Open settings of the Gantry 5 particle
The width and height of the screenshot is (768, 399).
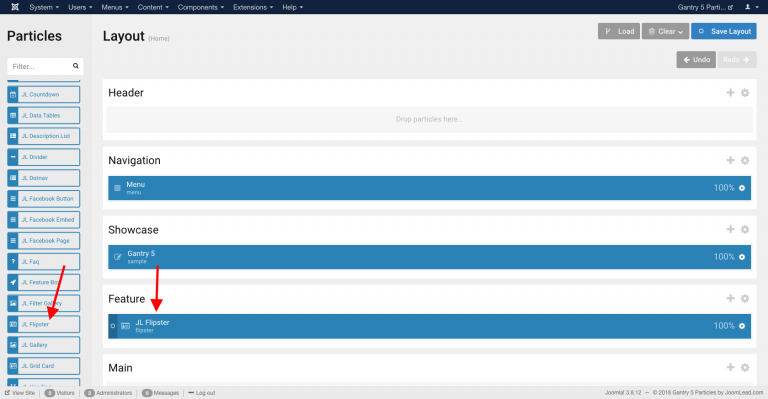pos(742,257)
